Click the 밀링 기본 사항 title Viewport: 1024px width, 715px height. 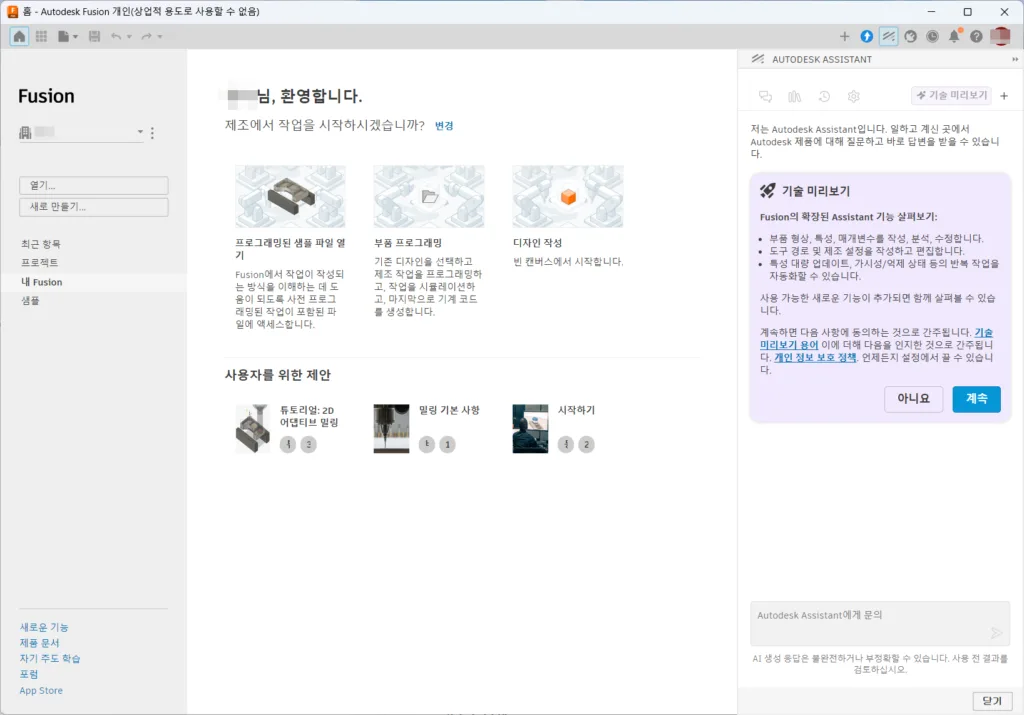pos(449,410)
